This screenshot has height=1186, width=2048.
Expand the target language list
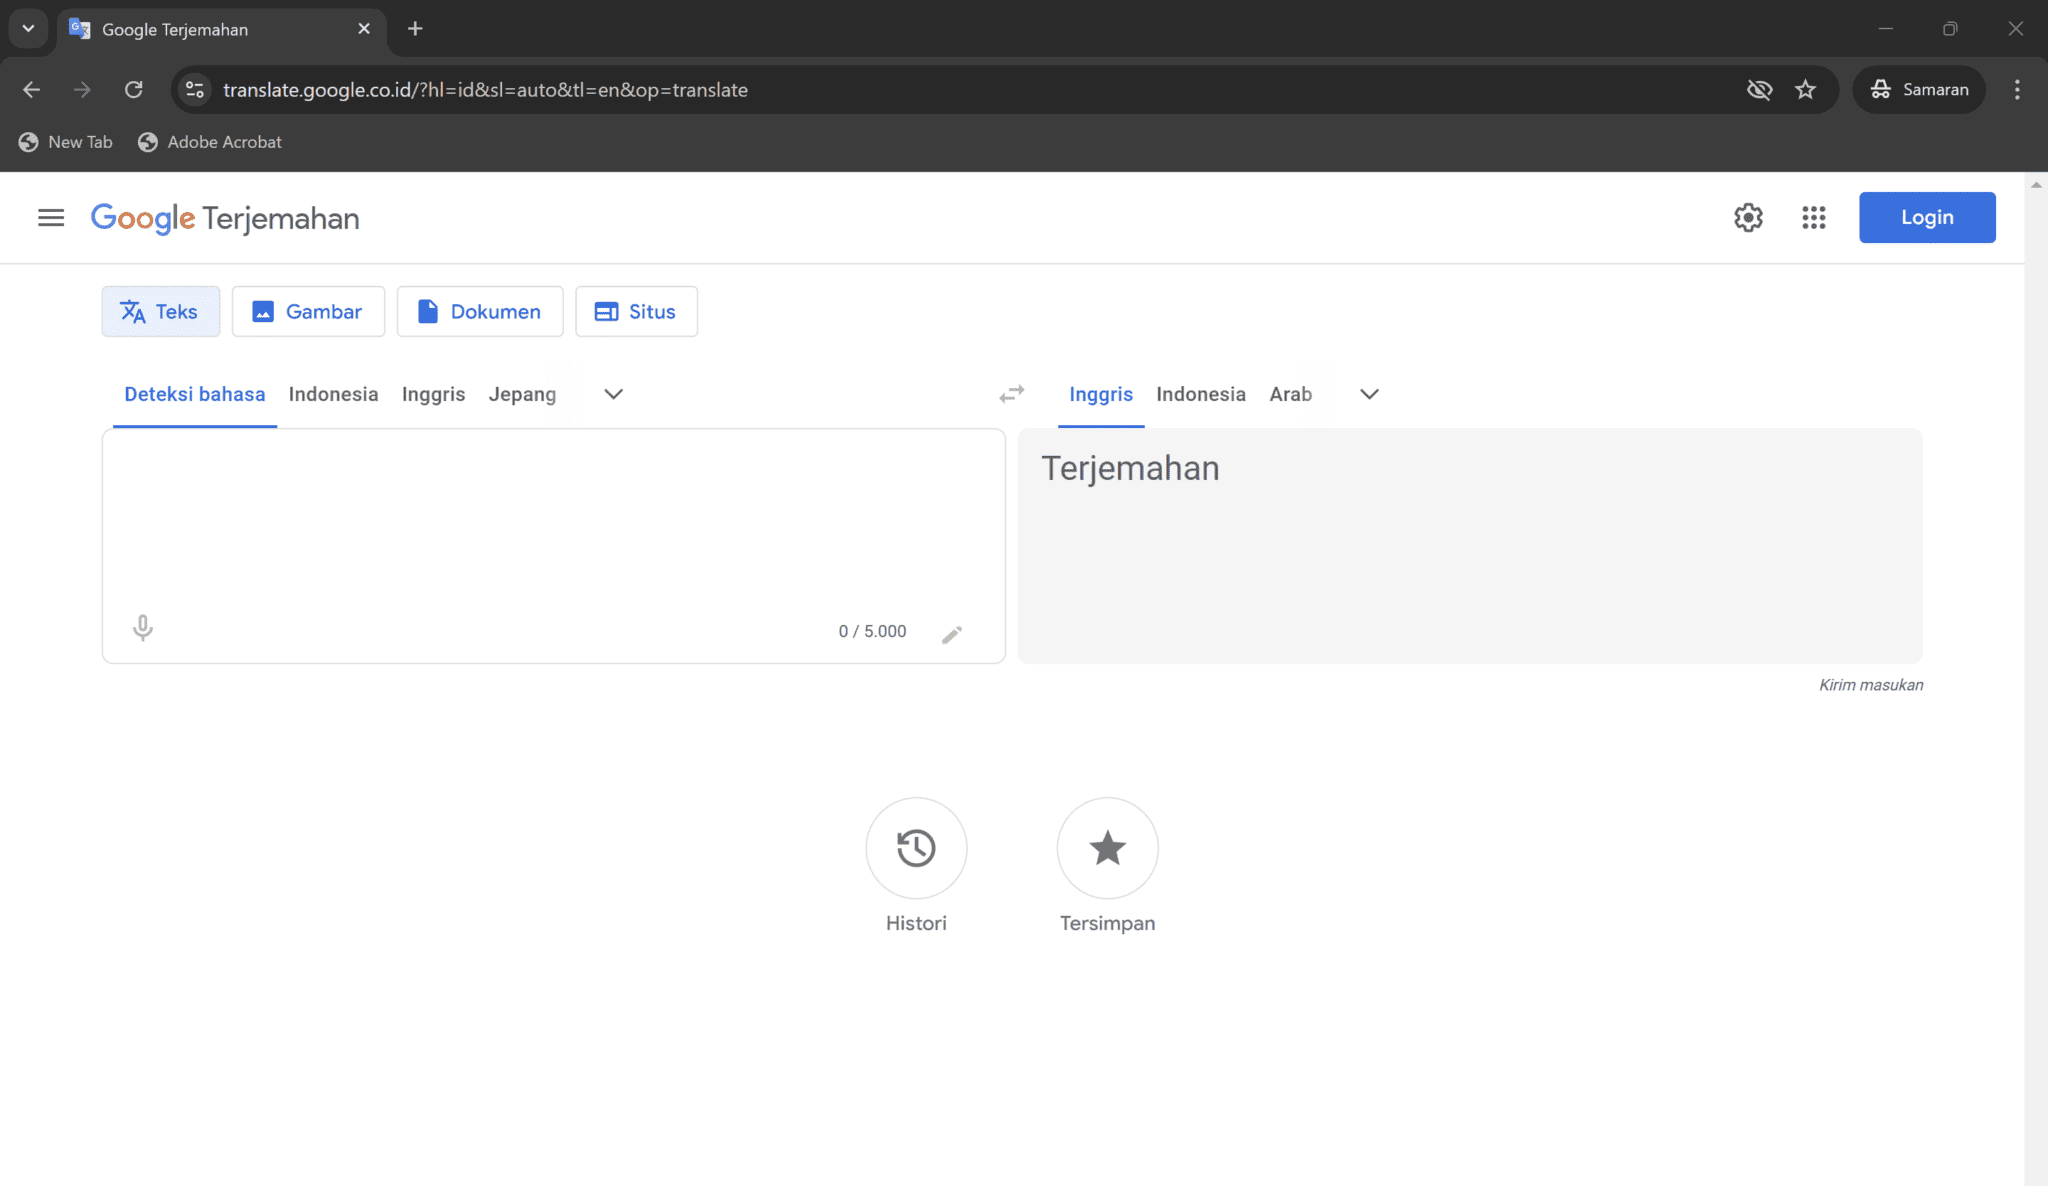[1370, 394]
